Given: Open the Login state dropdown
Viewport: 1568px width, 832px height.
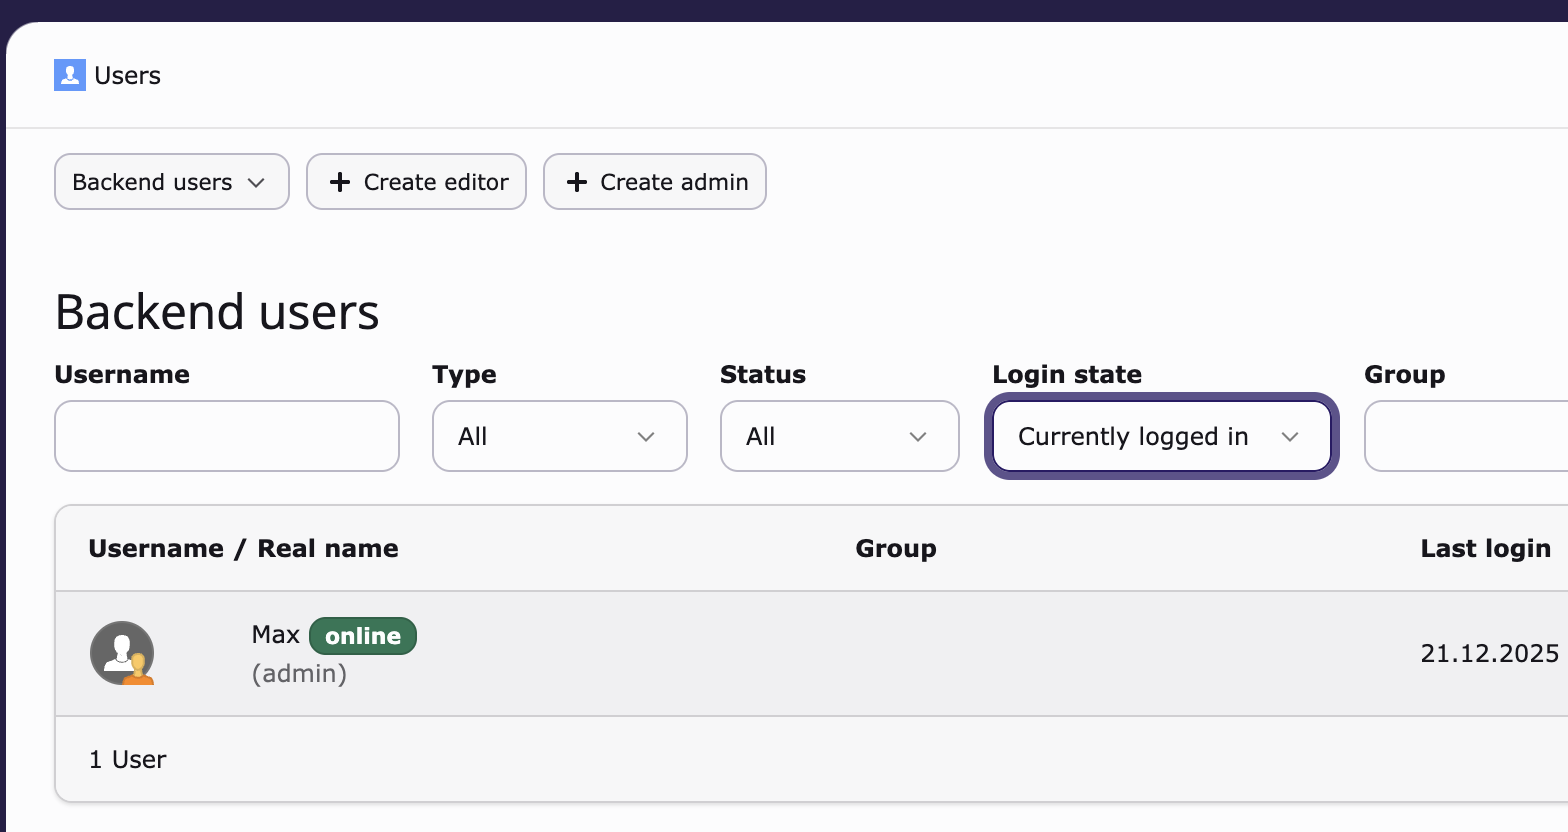Looking at the screenshot, I should tap(1161, 436).
